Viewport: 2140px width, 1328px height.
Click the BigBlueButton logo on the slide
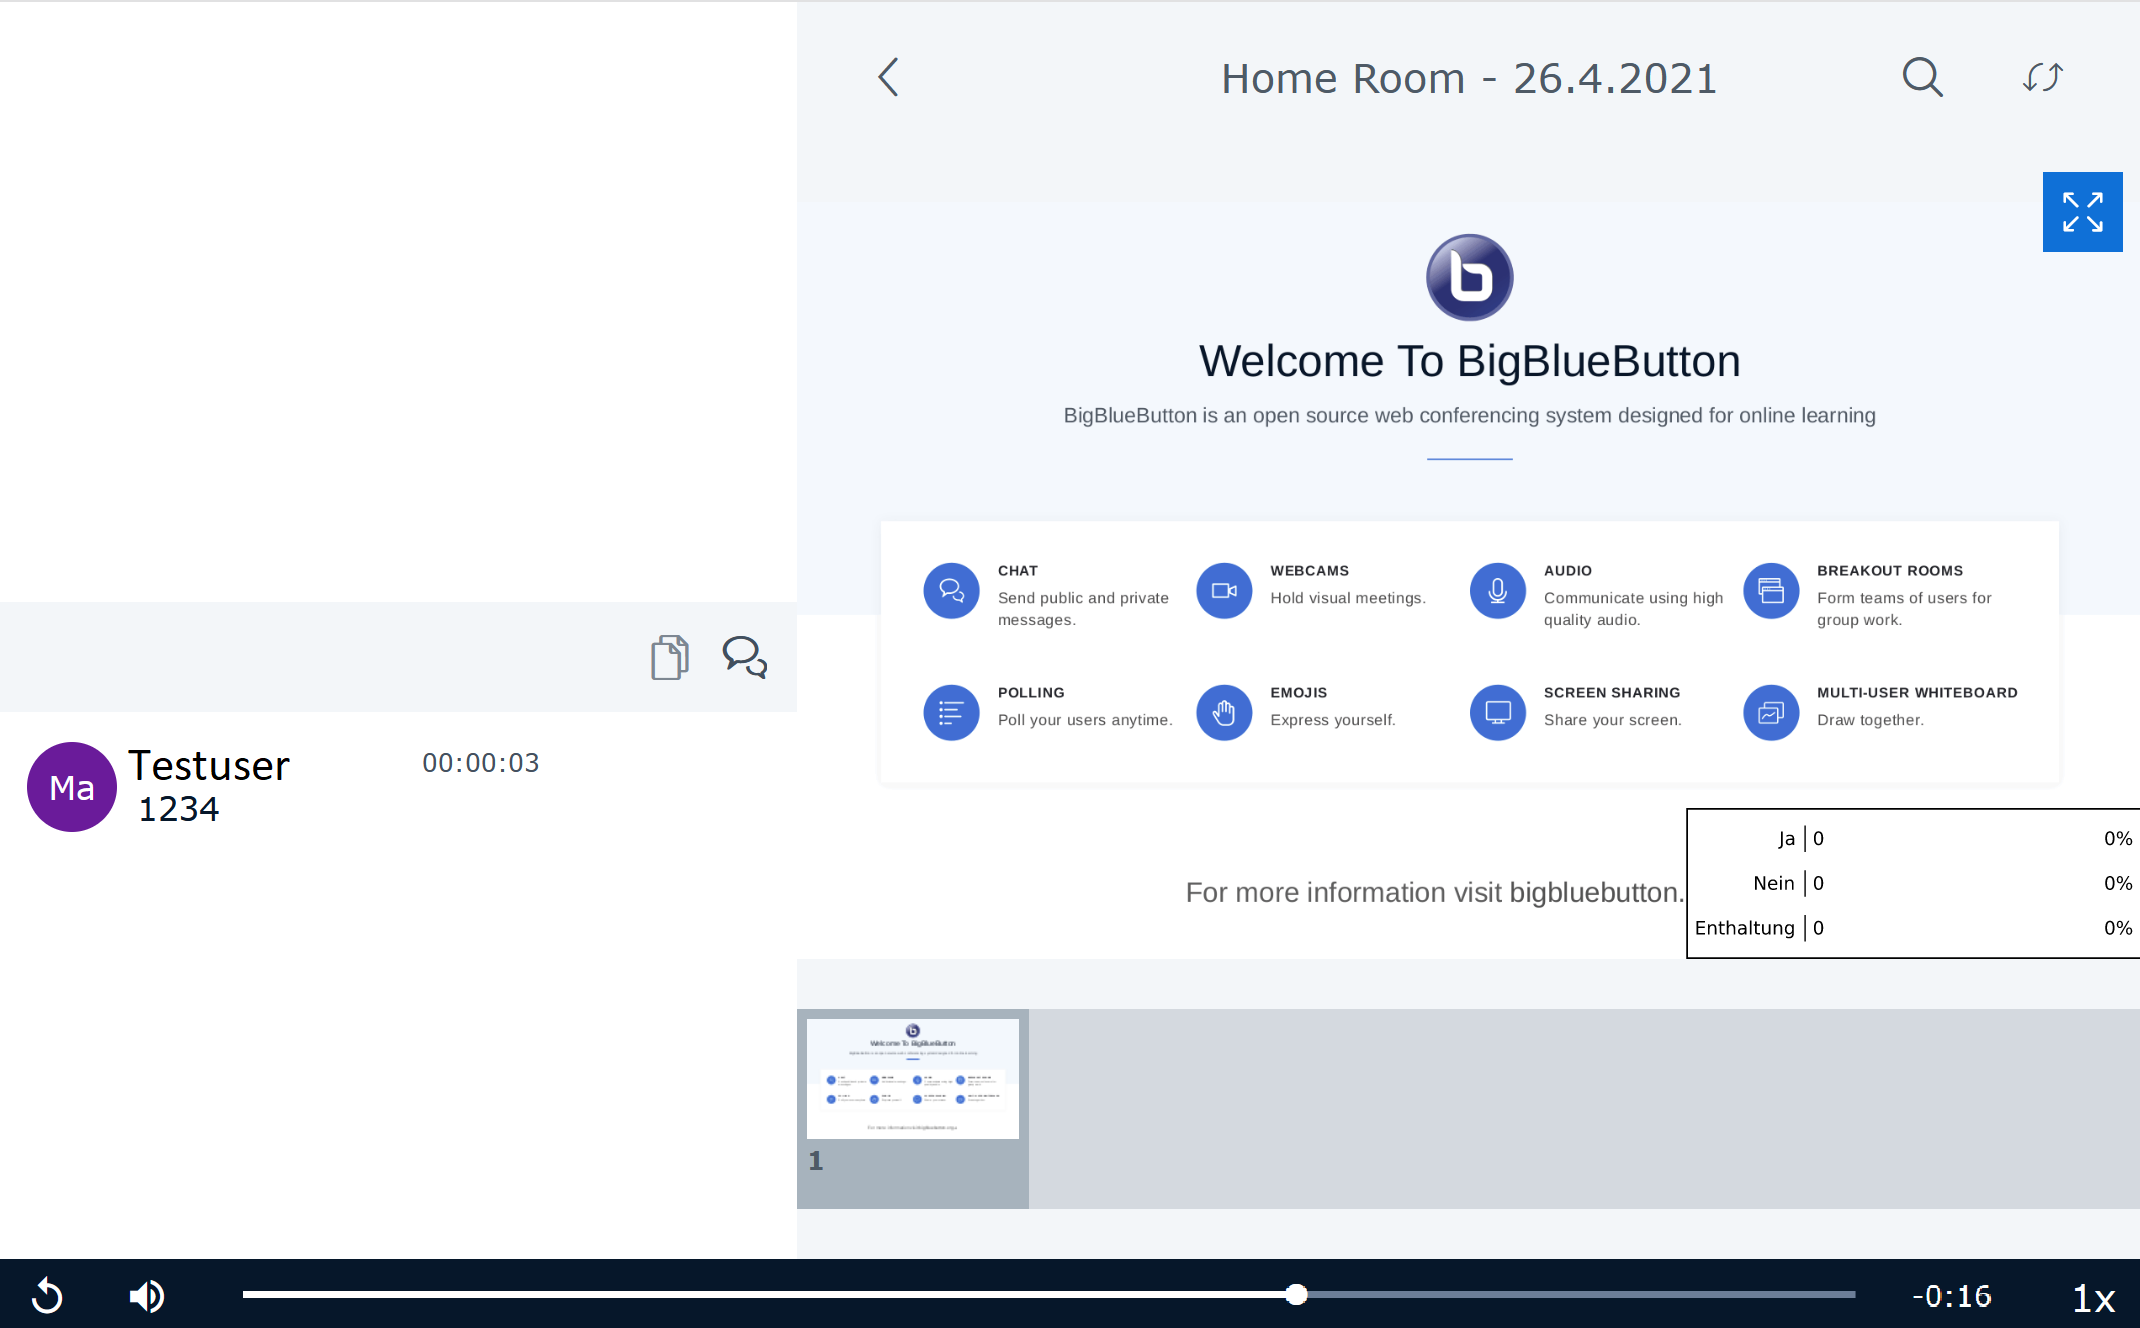click(1469, 277)
